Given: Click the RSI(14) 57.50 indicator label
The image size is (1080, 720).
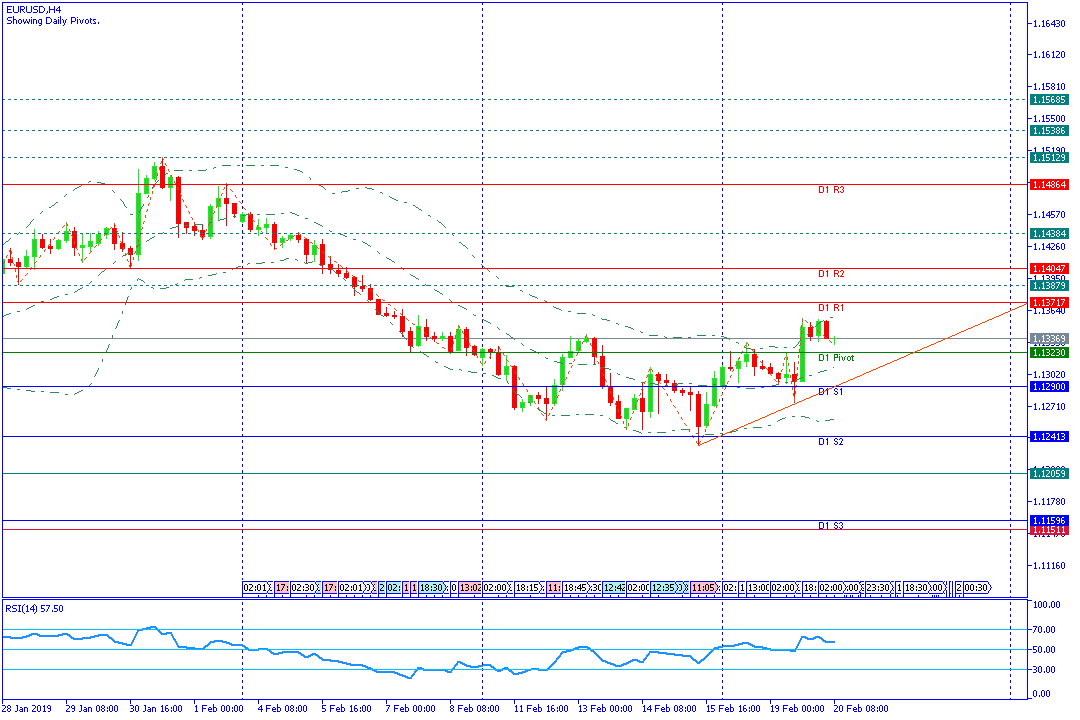Looking at the screenshot, I should tap(35, 608).
